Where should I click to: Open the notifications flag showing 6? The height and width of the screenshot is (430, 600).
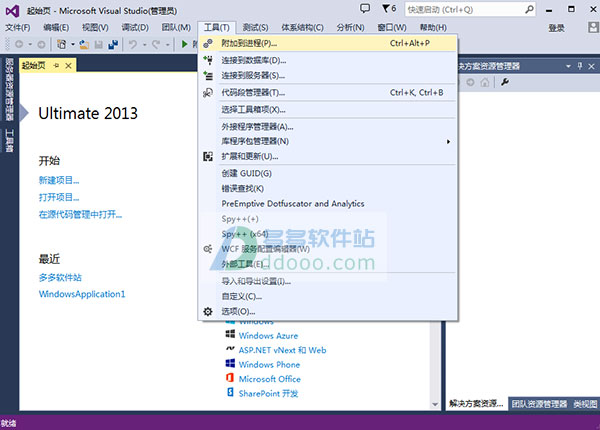(x=389, y=8)
